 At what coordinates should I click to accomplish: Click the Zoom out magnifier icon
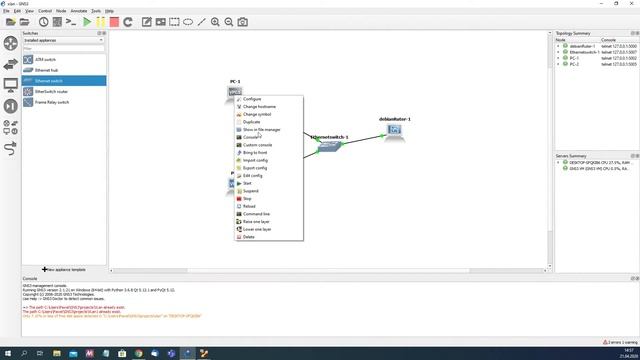click(x=229, y=22)
